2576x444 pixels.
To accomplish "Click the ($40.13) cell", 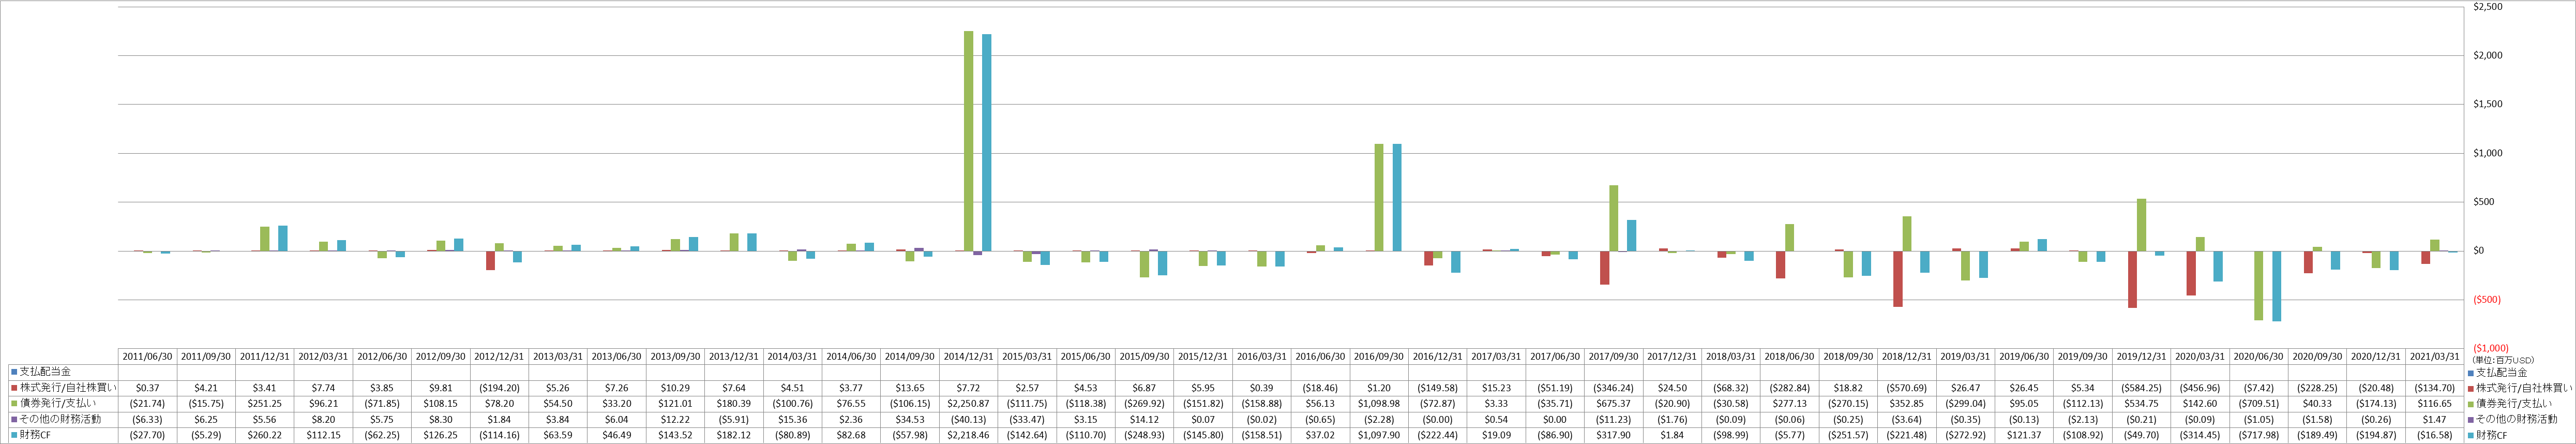I will [x=968, y=419].
